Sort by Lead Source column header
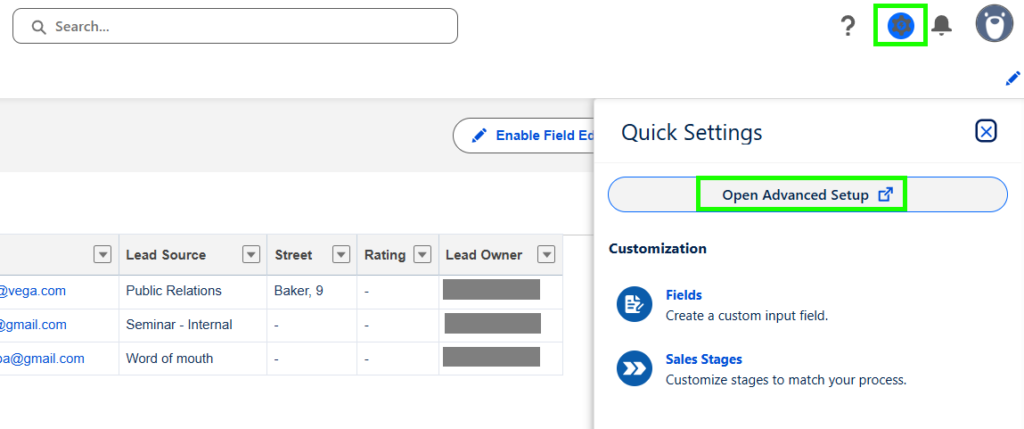This screenshot has width=1024, height=429. 166,255
